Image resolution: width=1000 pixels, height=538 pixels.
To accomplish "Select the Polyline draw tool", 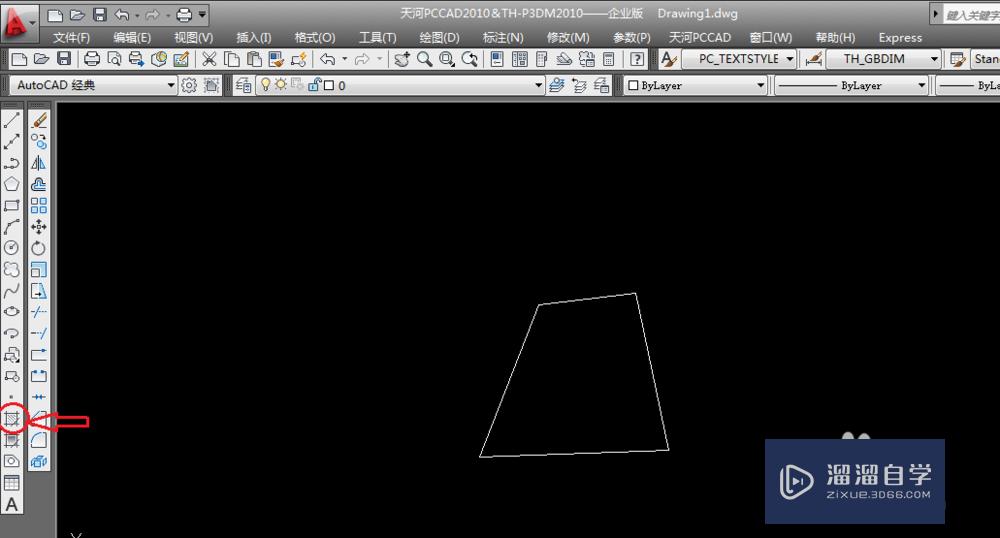I will 11,163.
